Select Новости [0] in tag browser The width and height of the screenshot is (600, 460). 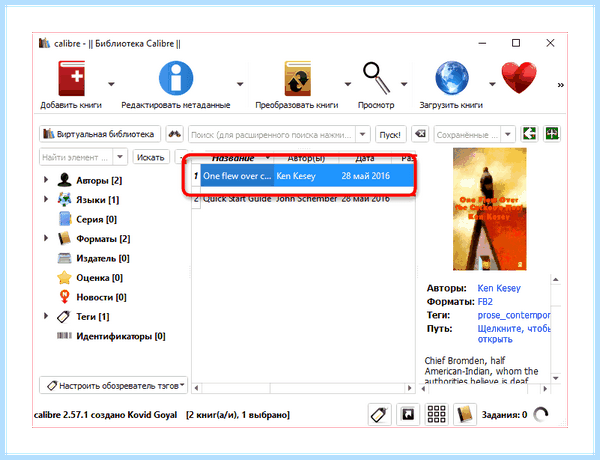(101, 297)
